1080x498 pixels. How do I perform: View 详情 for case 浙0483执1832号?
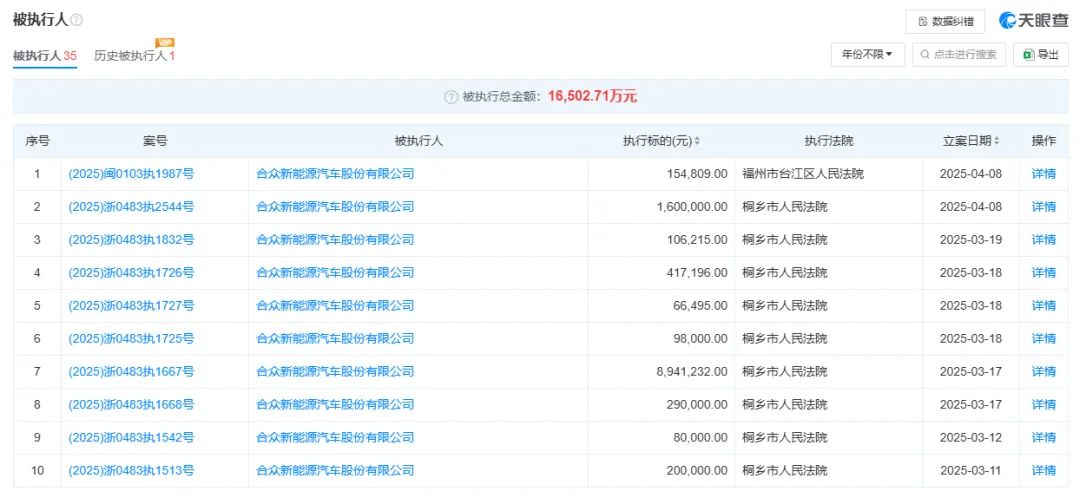point(1043,240)
